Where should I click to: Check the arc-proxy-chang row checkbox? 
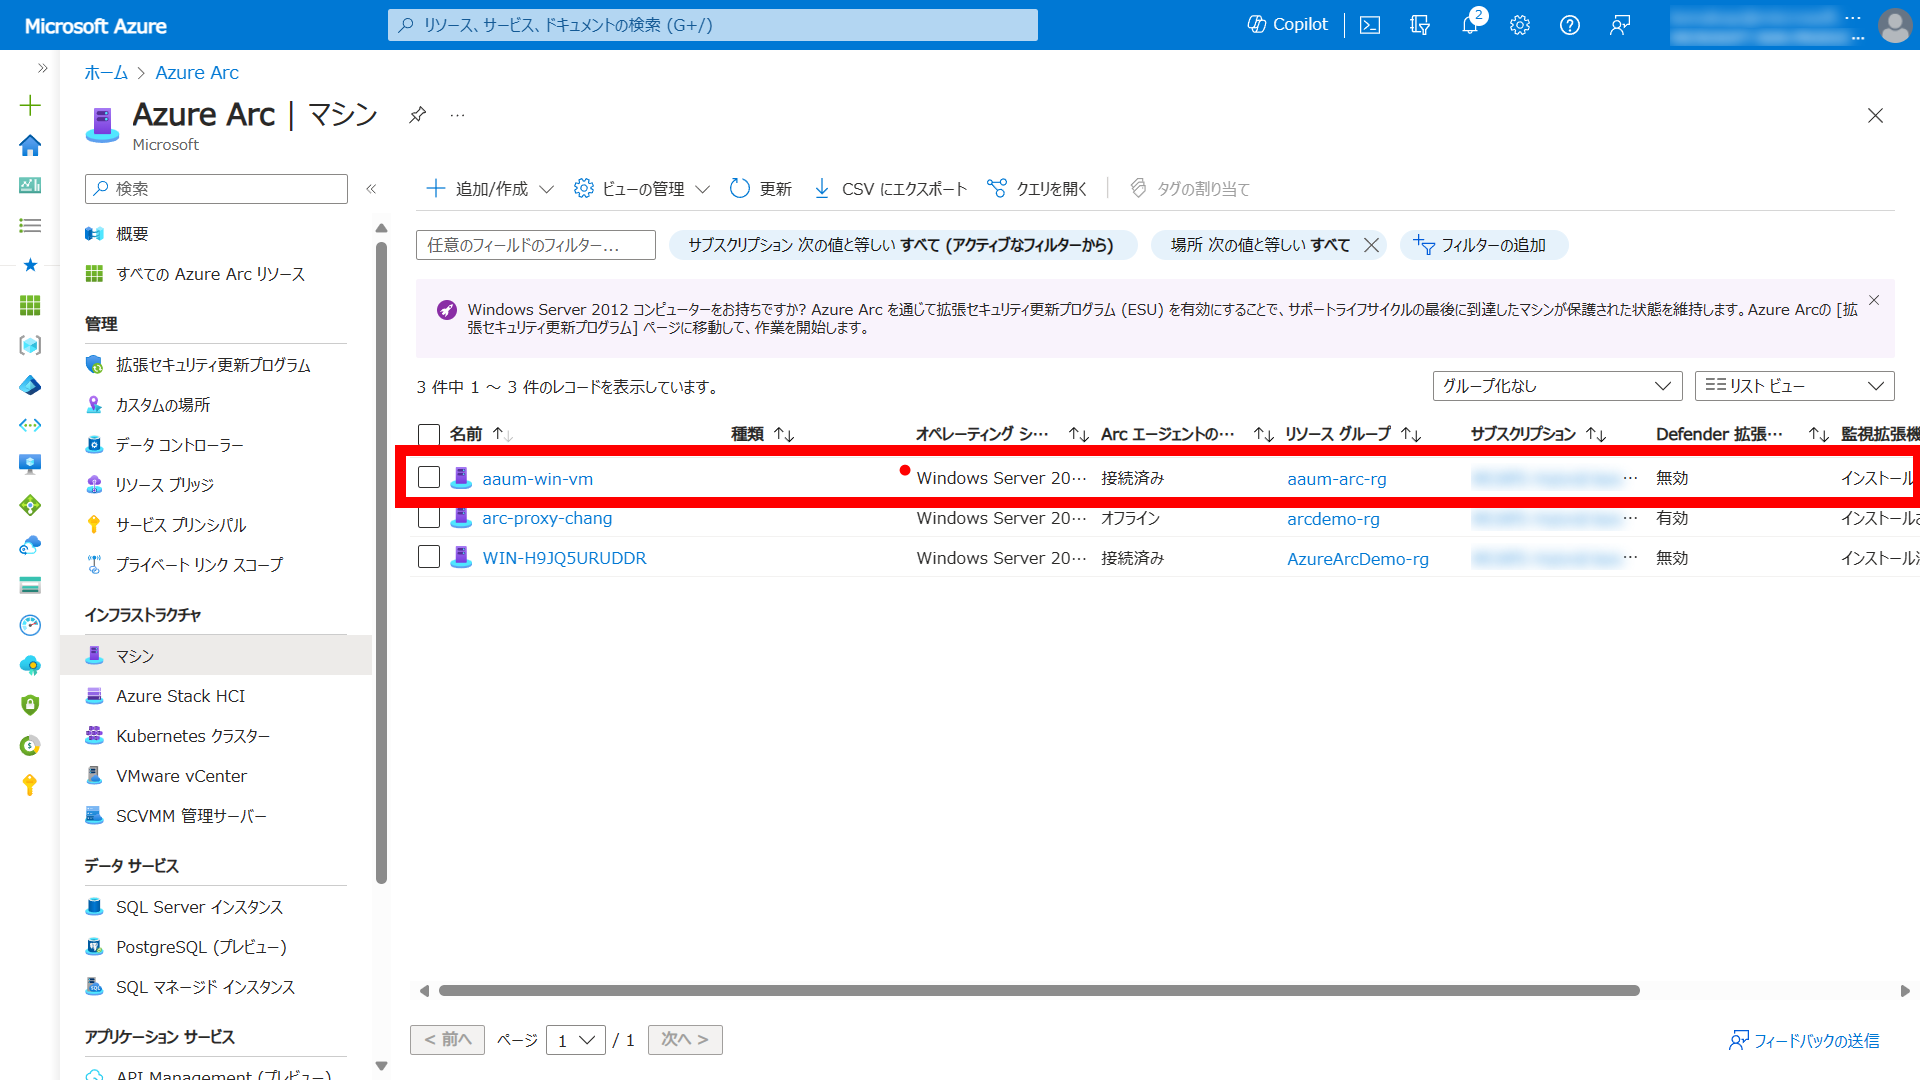point(429,518)
